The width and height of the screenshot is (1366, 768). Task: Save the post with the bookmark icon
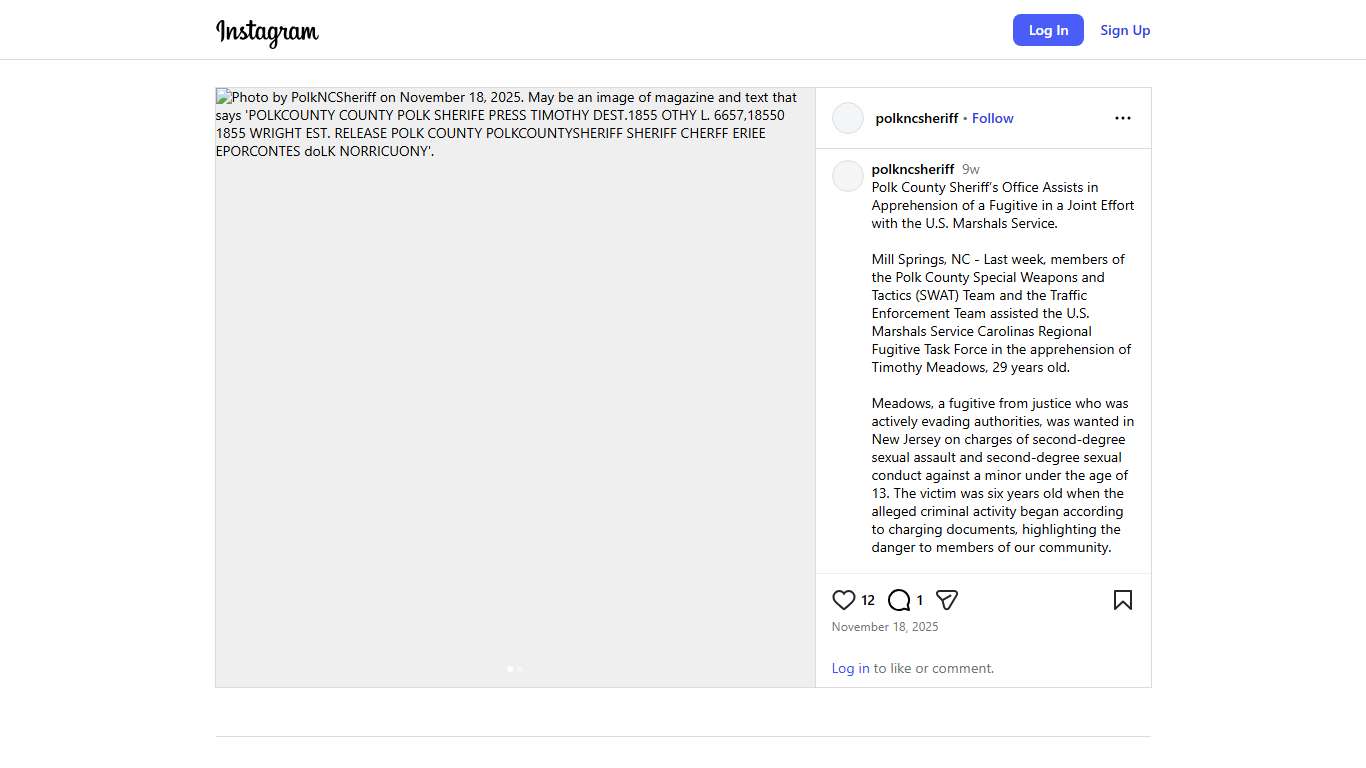pos(1123,600)
